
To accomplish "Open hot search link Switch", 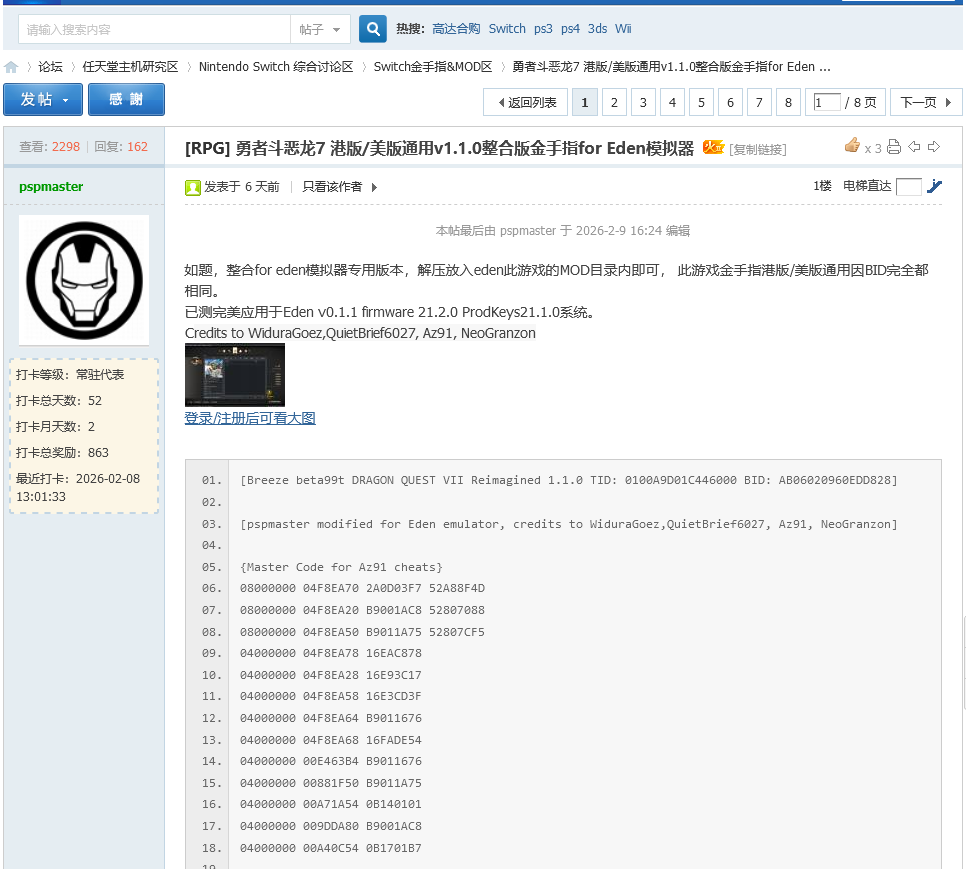I will click(x=507, y=29).
